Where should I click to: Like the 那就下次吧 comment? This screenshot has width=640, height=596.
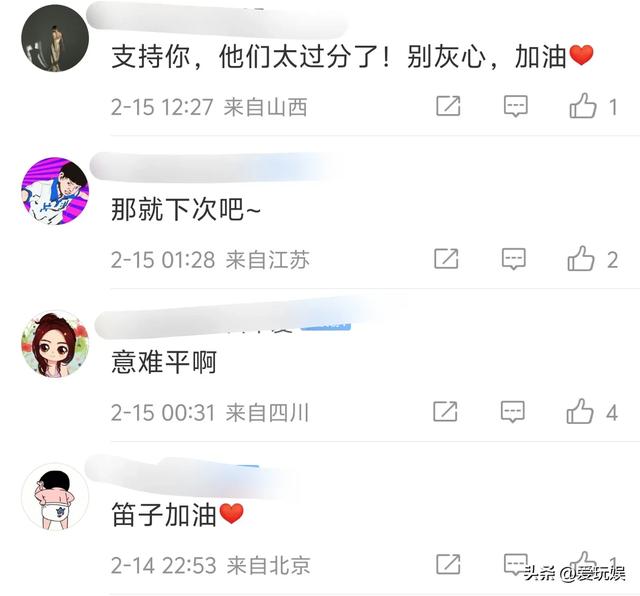coord(581,258)
